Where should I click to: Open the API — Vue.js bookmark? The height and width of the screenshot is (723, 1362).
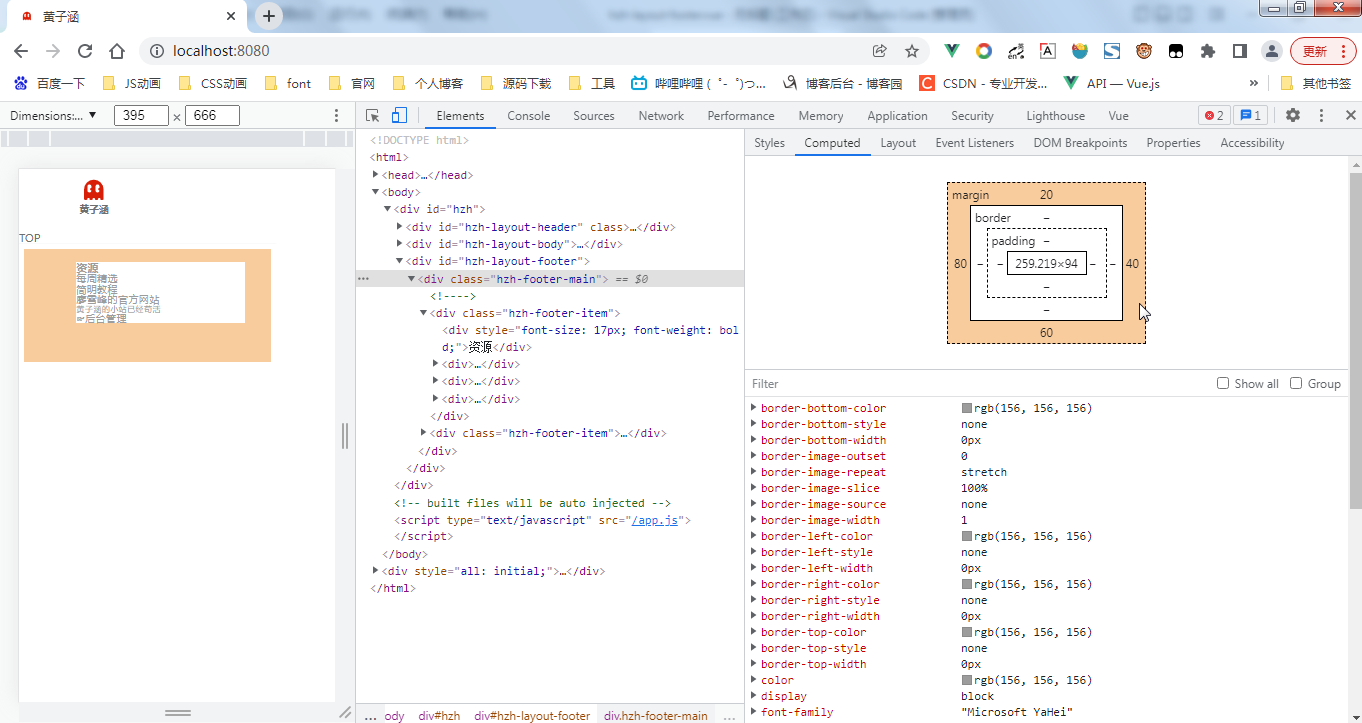click(x=1112, y=83)
